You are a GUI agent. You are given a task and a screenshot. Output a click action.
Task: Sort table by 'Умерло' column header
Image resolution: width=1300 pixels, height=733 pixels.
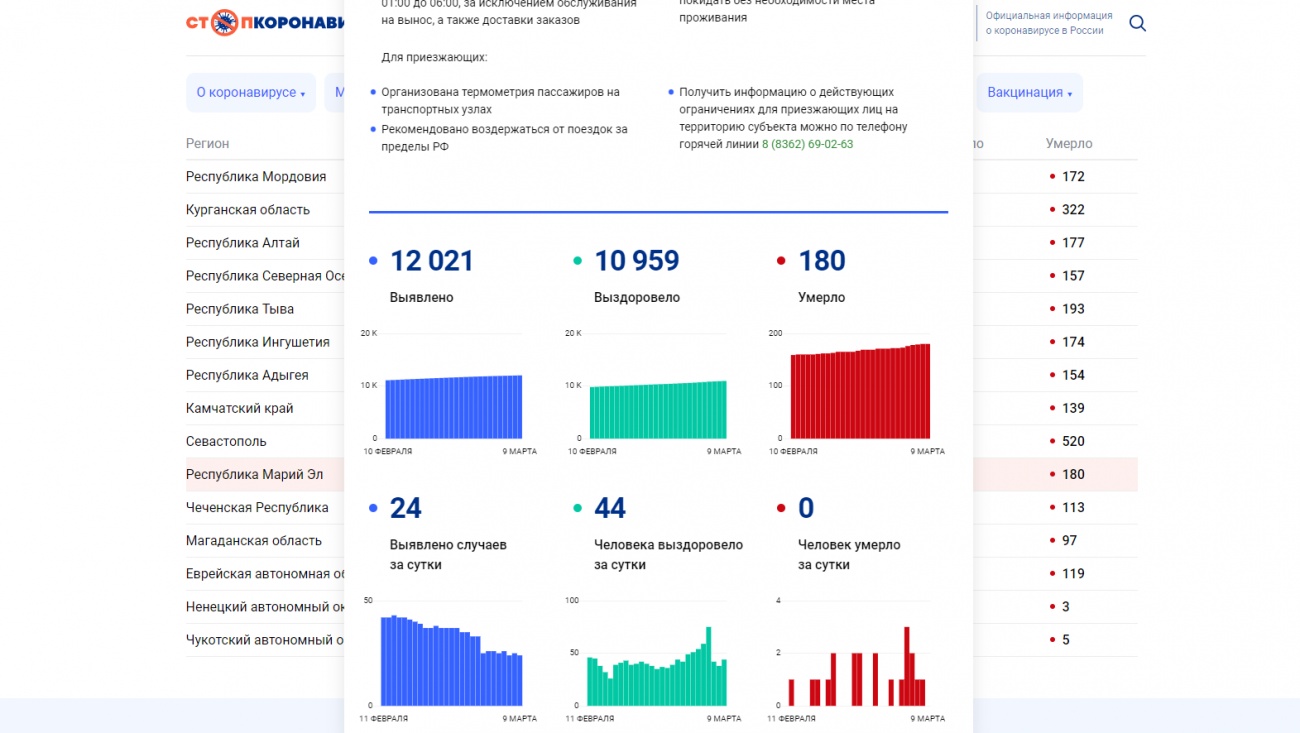1069,144
